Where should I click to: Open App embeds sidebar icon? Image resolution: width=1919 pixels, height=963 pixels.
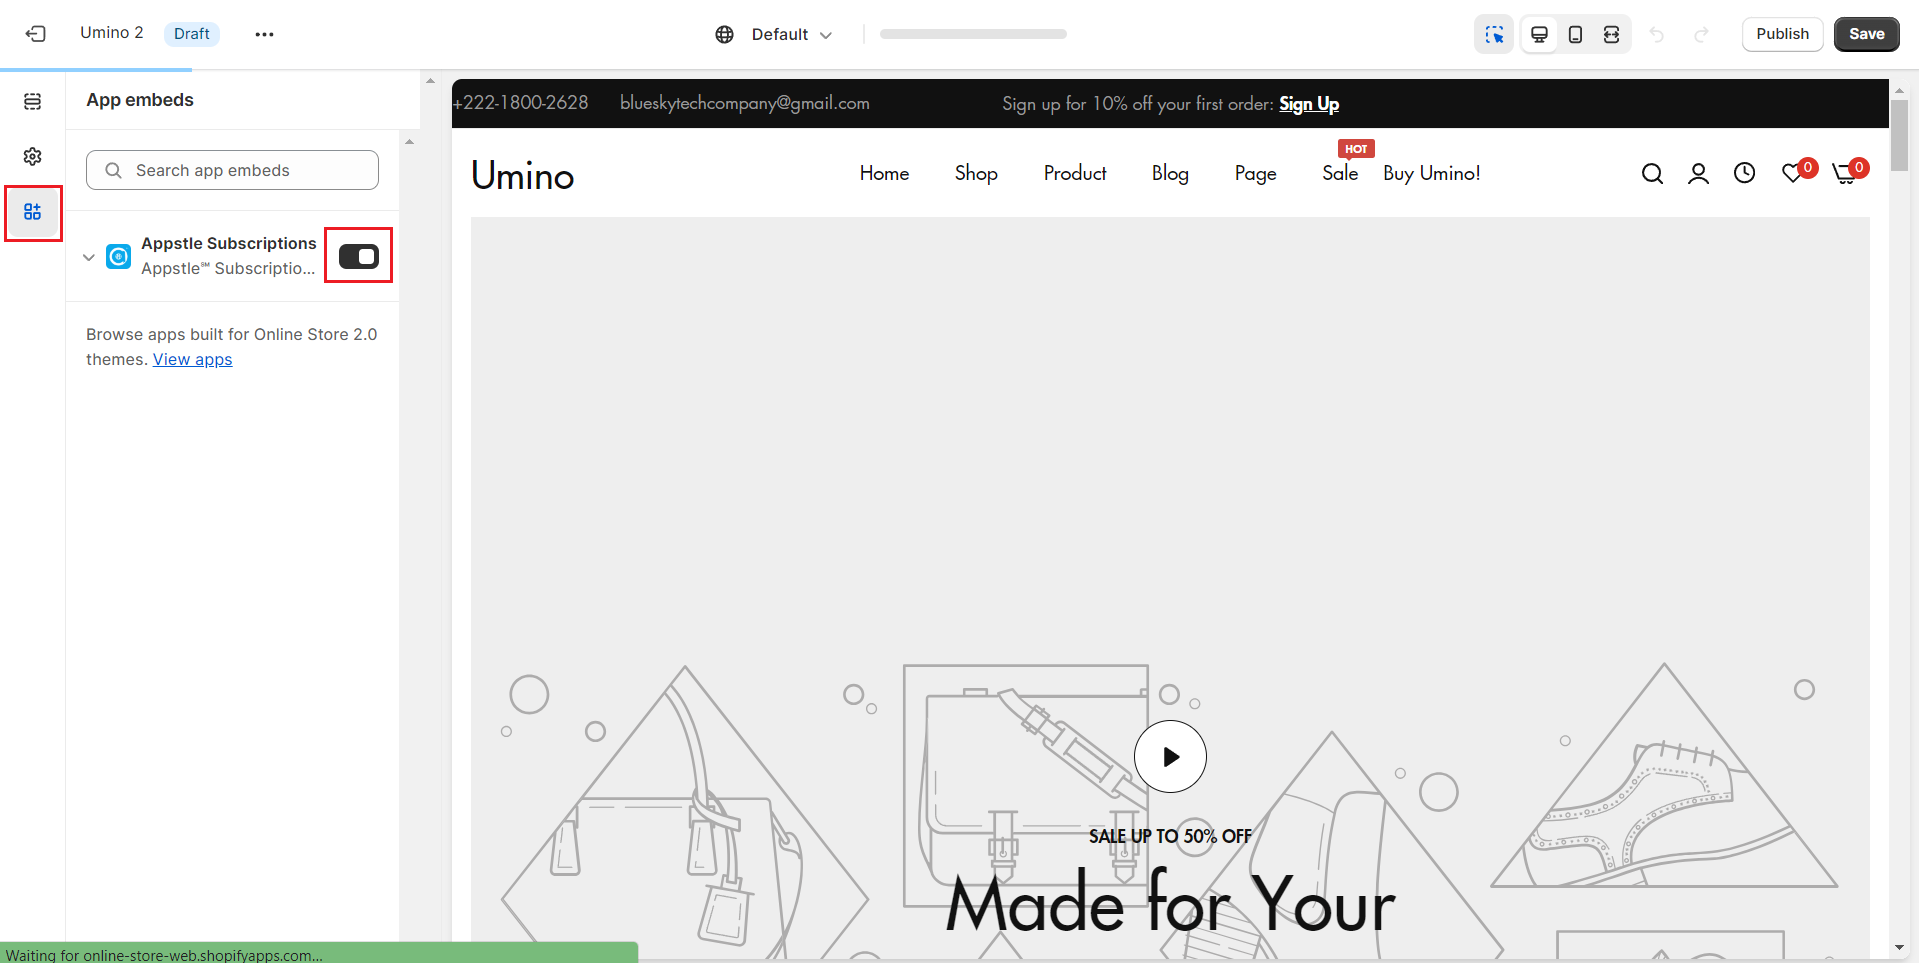[33, 212]
